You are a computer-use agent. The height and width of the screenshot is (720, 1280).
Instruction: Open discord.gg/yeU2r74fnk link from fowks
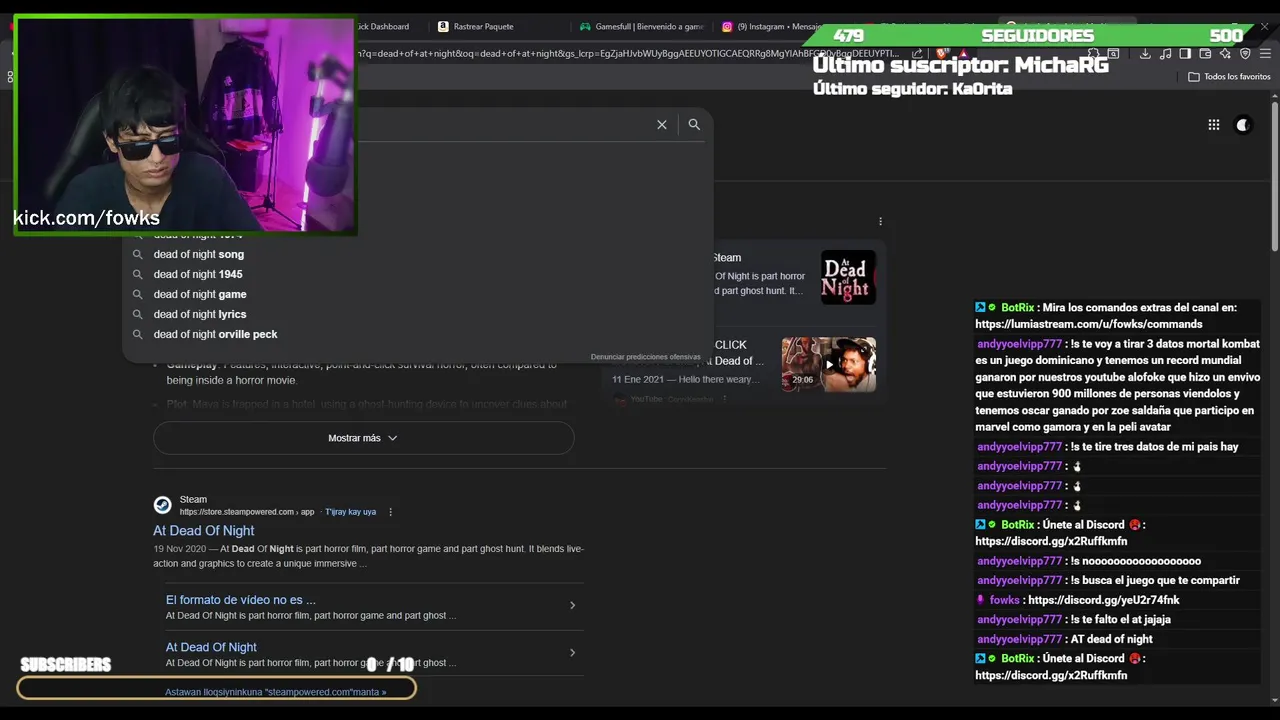[1104, 600]
